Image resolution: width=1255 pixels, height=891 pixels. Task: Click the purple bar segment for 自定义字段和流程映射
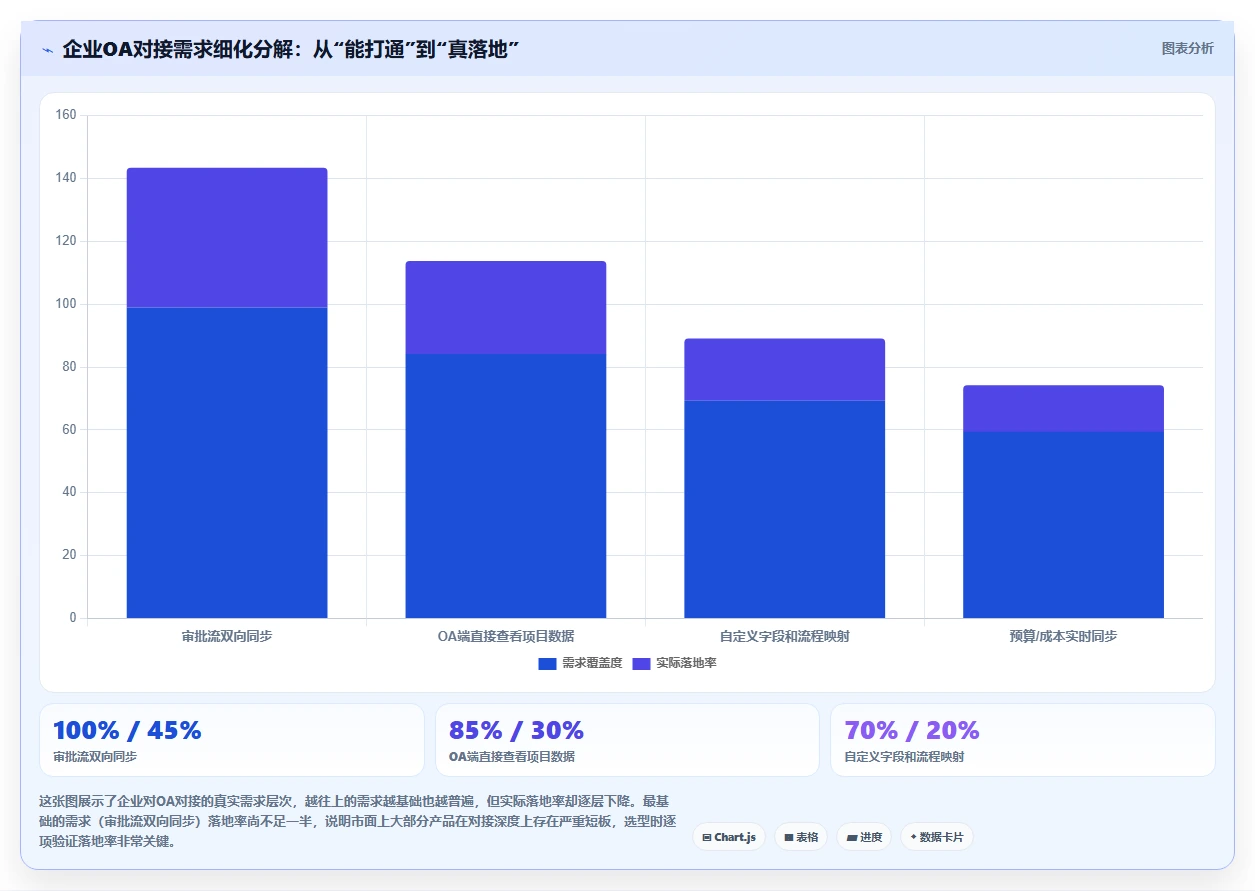click(785, 370)
